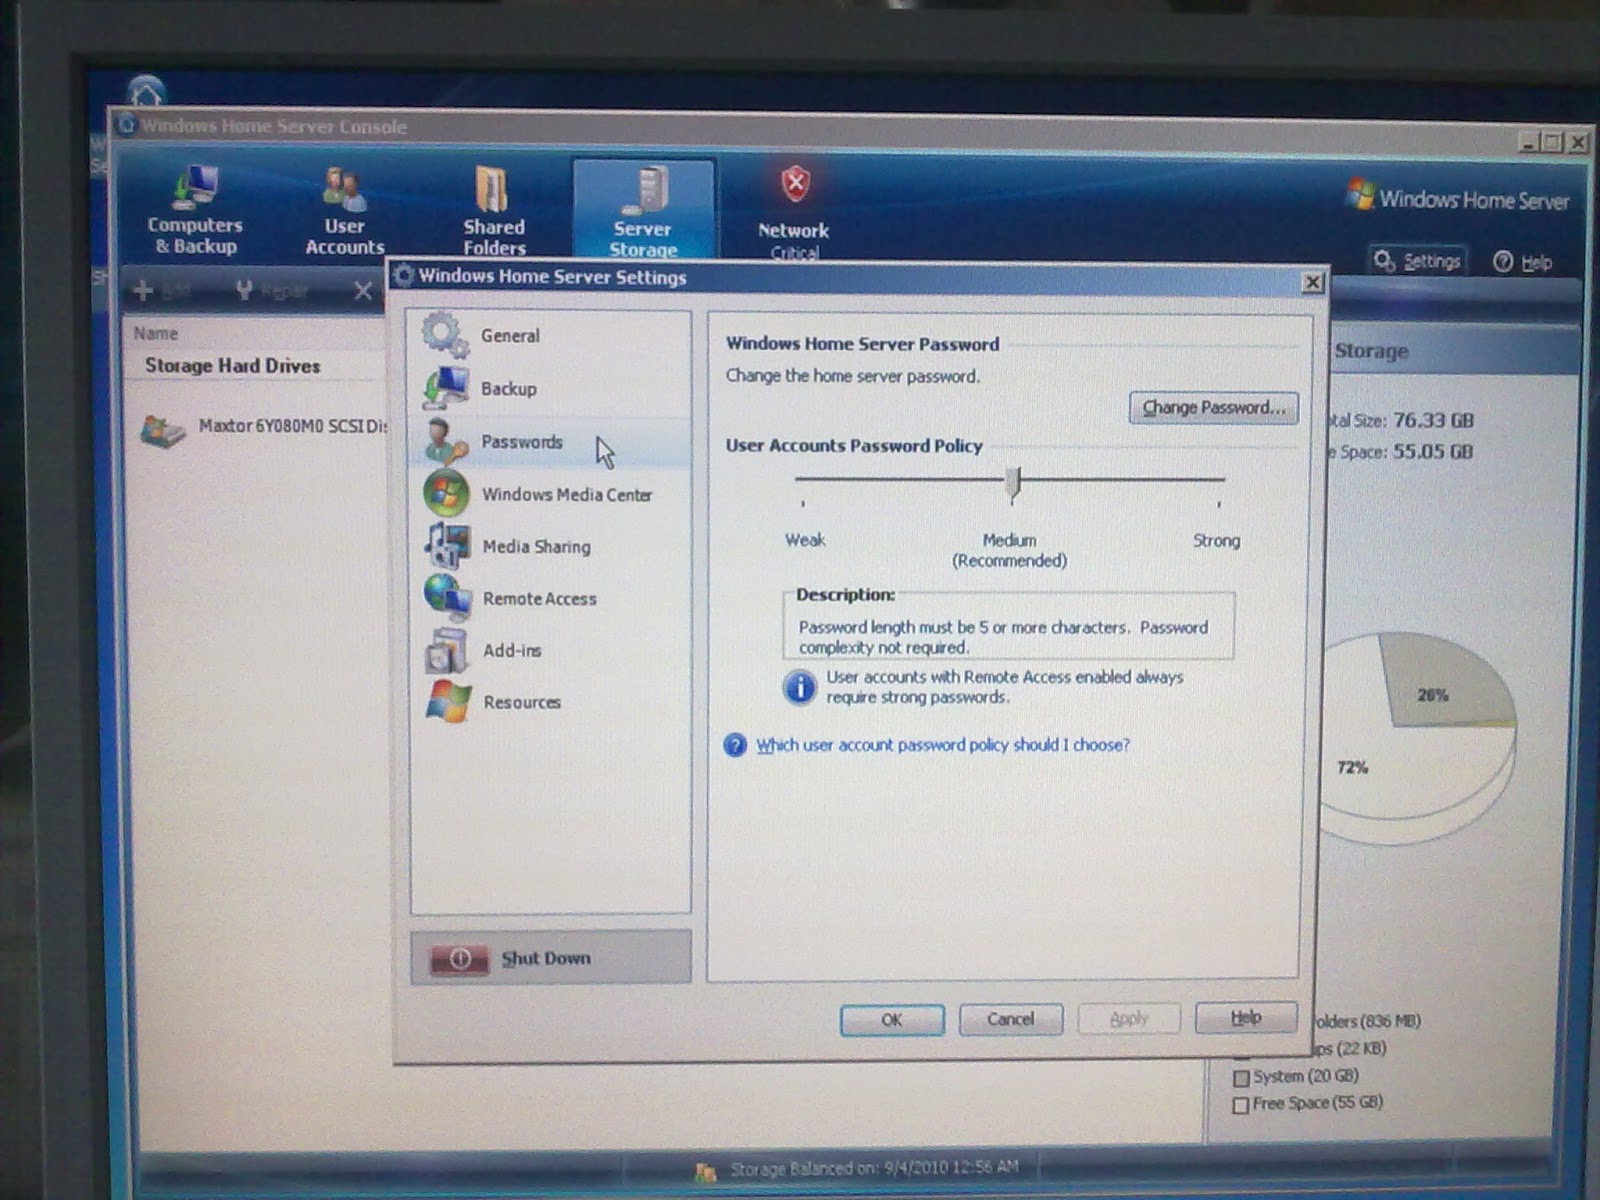Click the Windows Home Server logo
Image resolution: width=1600 pixels, height=1200 pixels.
(1458, 197)
